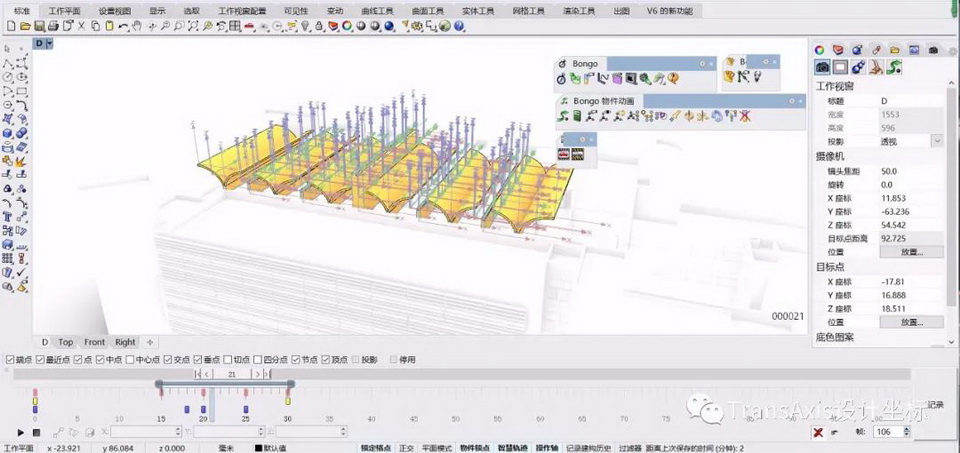Open the 曲线工具 toolbar tab
The width and height of the screenshot is (960, 453).
(x=378, y=10)
